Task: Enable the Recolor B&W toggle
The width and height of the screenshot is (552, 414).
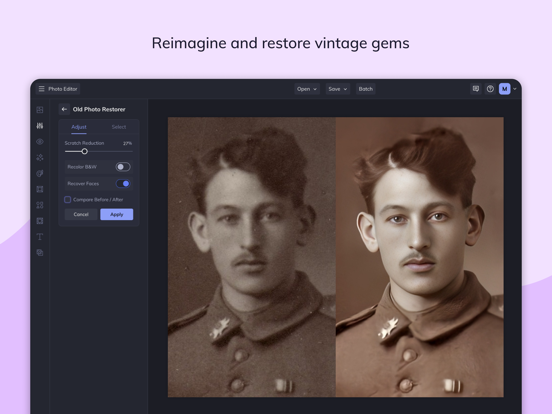Action: pyautogui.click(x=123, y=167)
